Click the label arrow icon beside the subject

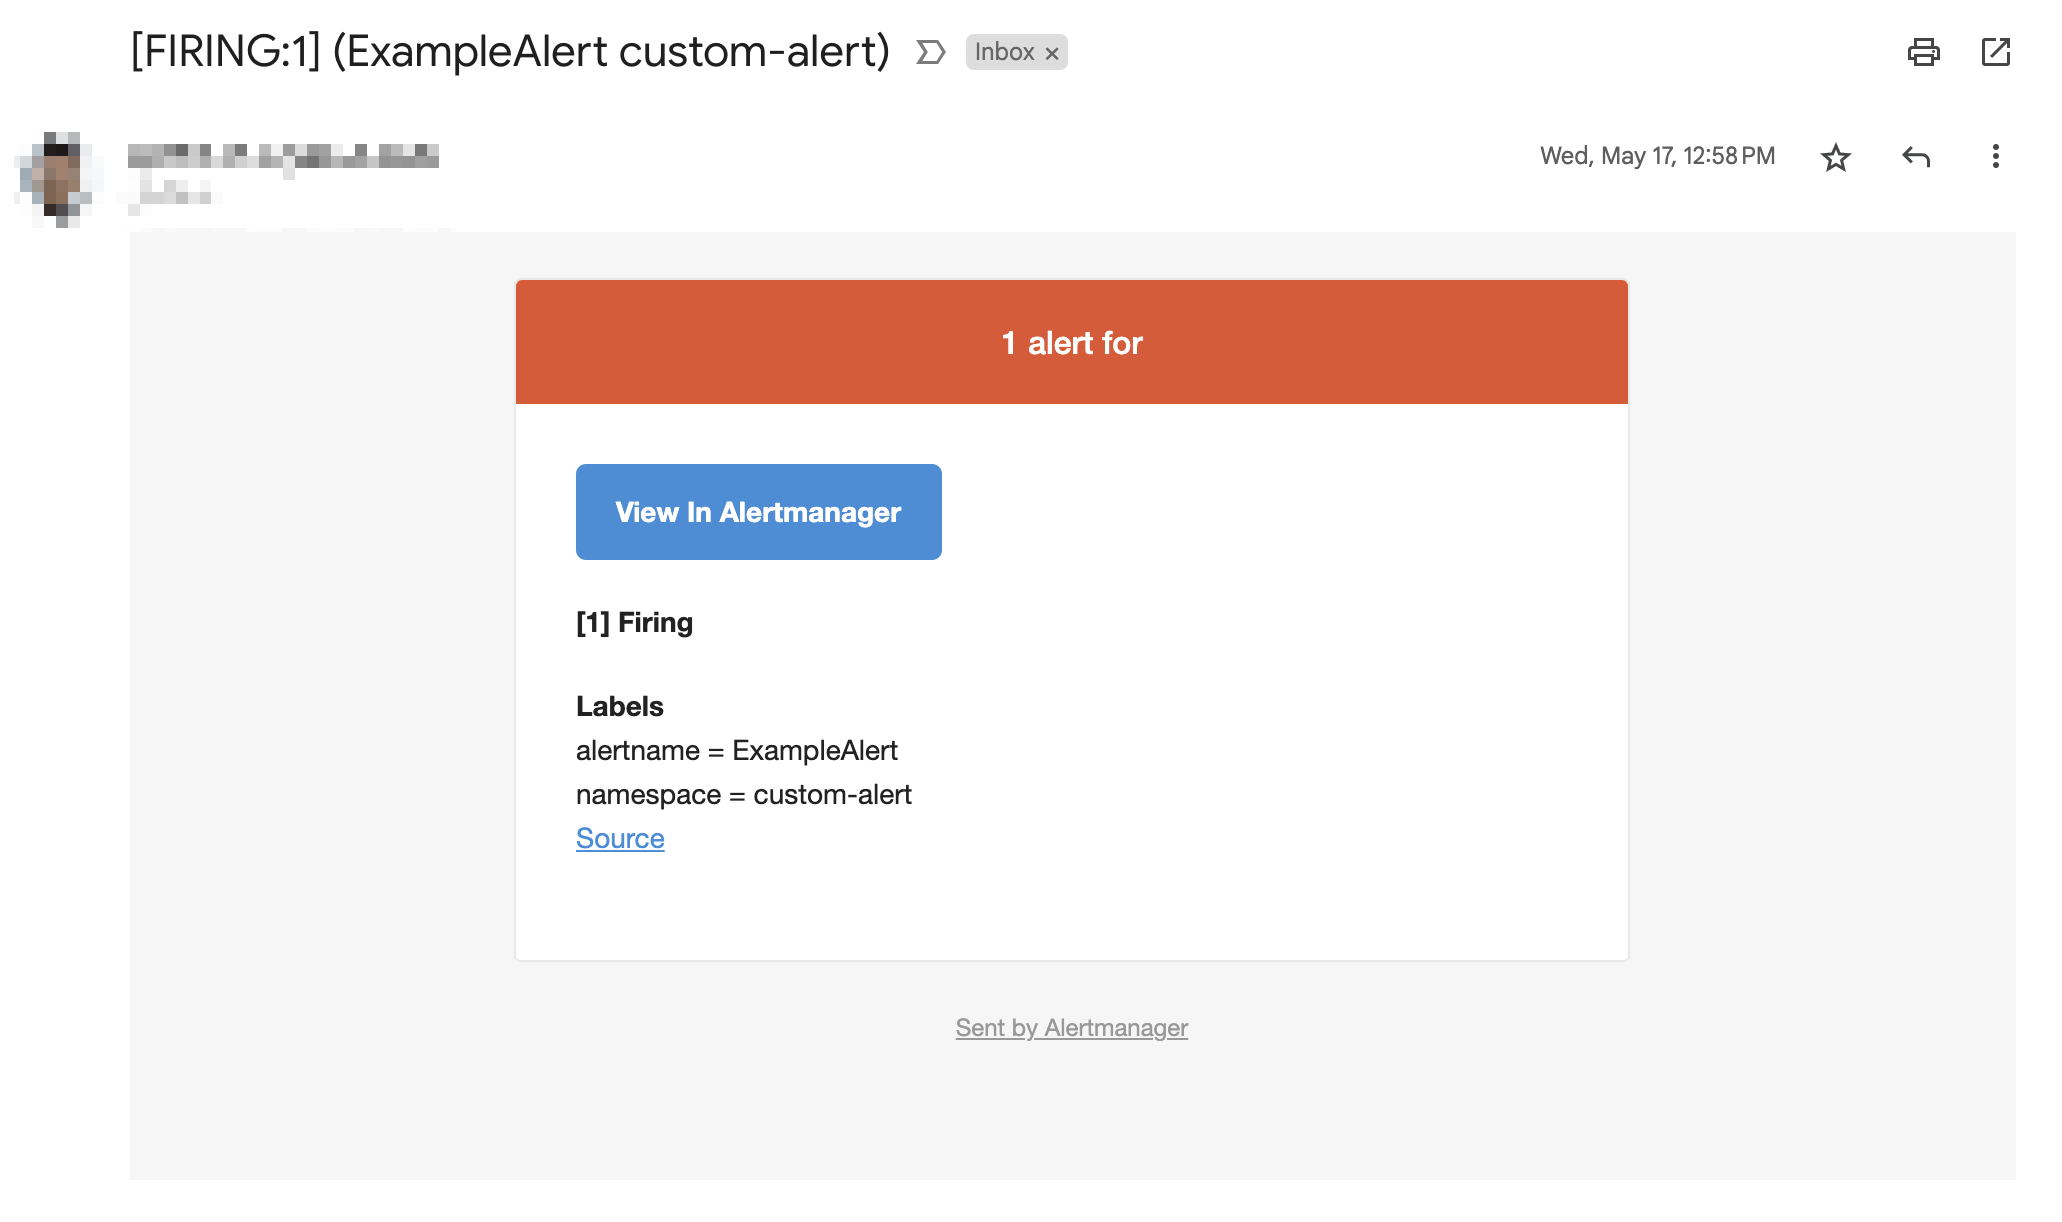(x=929, y=53)
